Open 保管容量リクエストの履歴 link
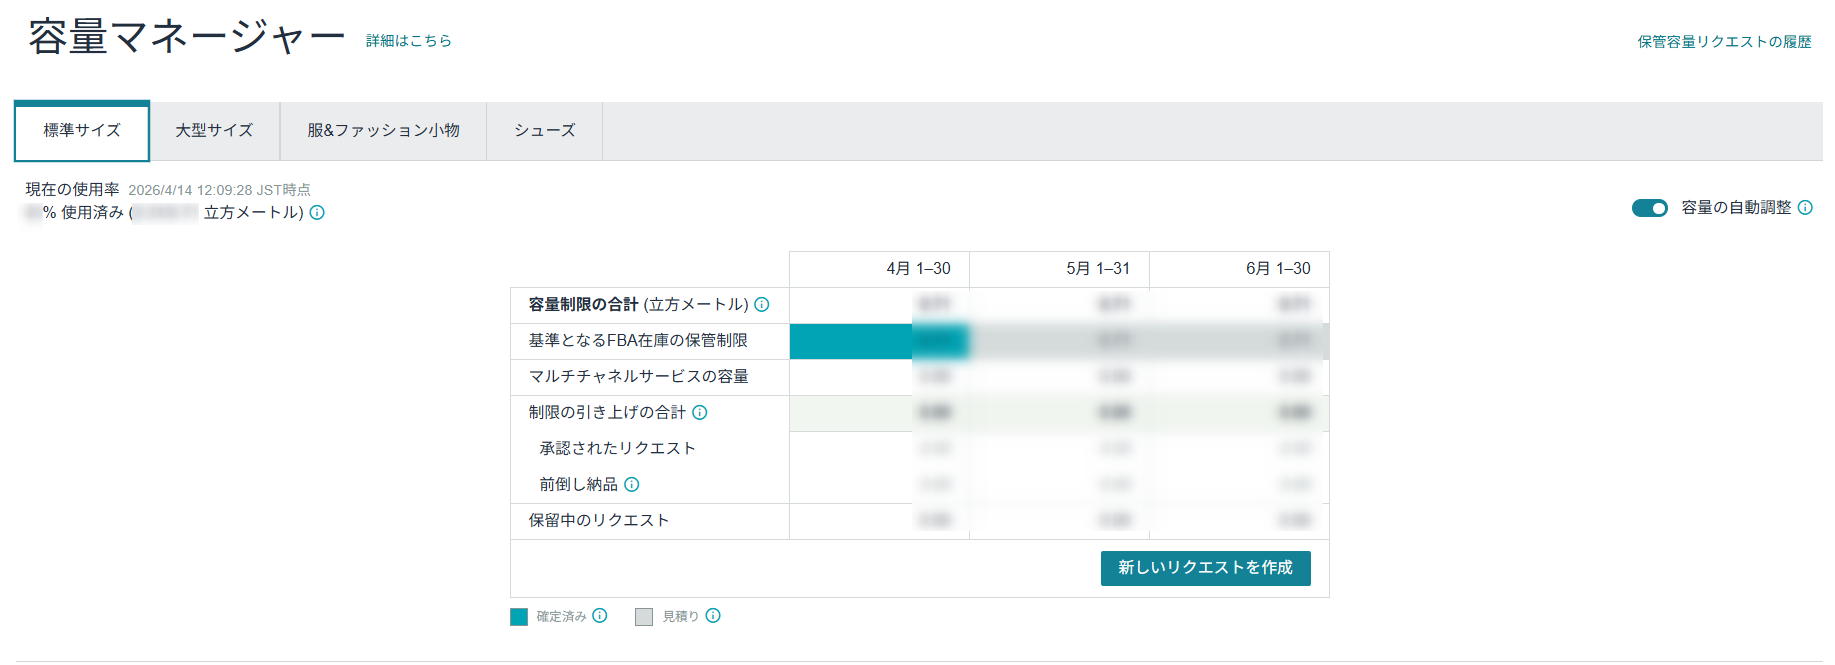The width and height of the screenshot is (1835, 665). click(1724, 42)
